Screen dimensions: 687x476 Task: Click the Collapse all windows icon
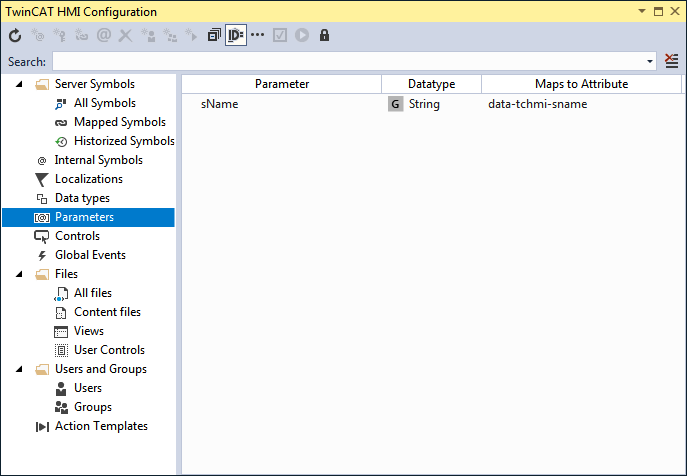(214, 36)
